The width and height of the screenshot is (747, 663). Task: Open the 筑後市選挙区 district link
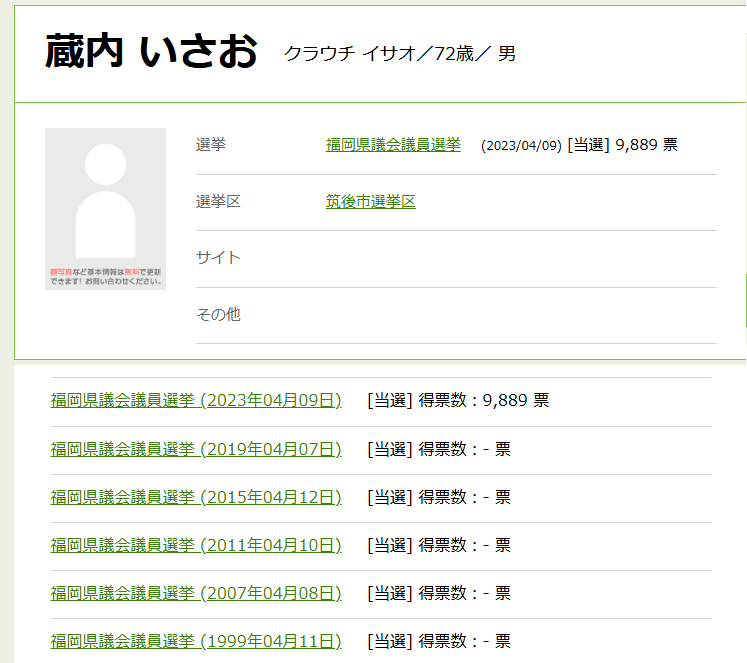(x=371, y=202)
